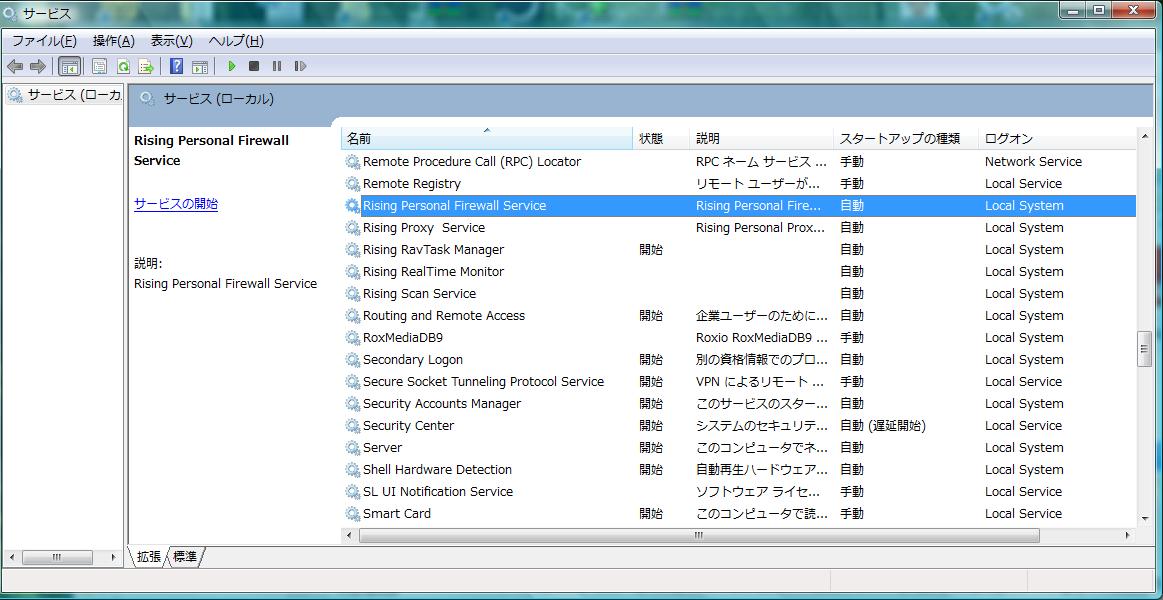
Task: Toggle the show/hide console tree button
Action: tap(69, 66)
